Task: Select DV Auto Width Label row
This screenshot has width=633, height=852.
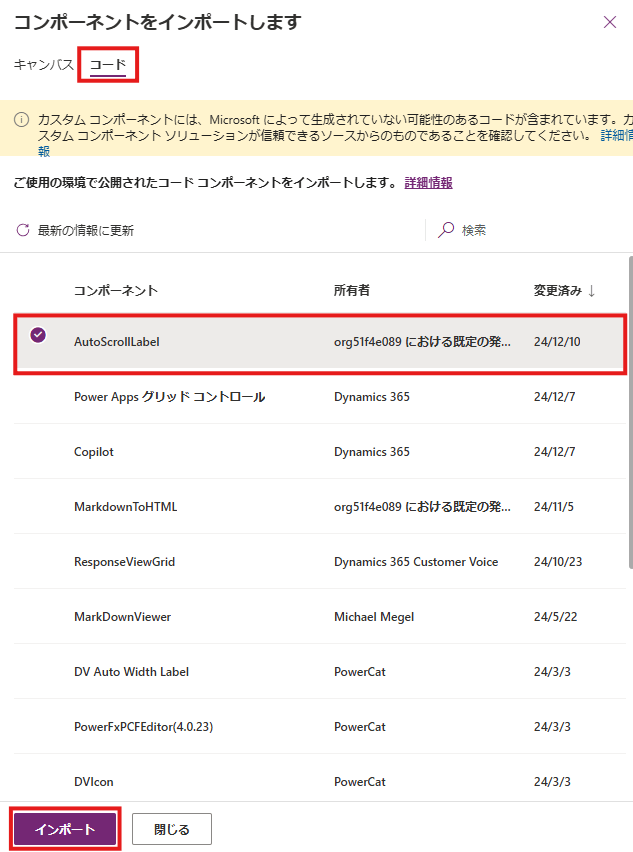Action: click(x=319, y=672)
